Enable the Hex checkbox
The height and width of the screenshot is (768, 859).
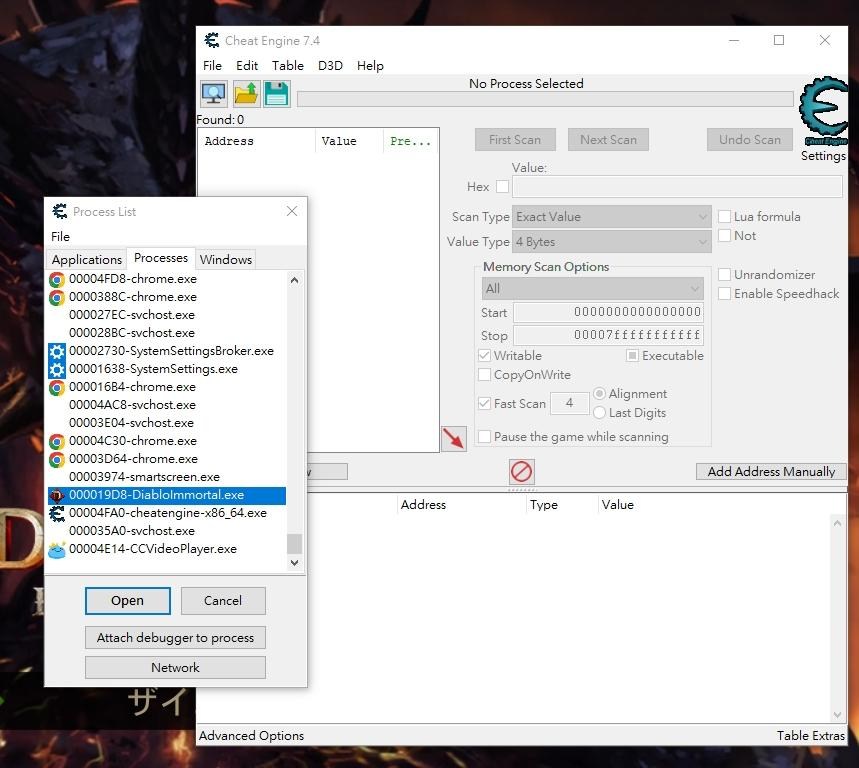tap(502, 187)
